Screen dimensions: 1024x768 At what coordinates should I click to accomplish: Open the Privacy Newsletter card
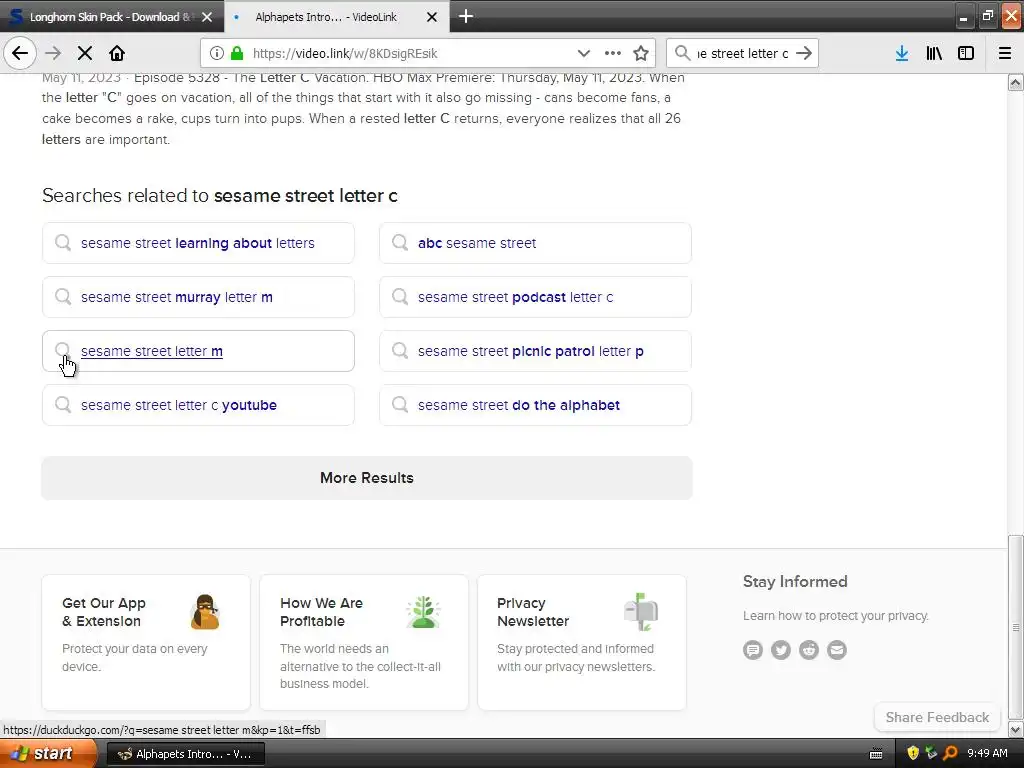(582, 642)
